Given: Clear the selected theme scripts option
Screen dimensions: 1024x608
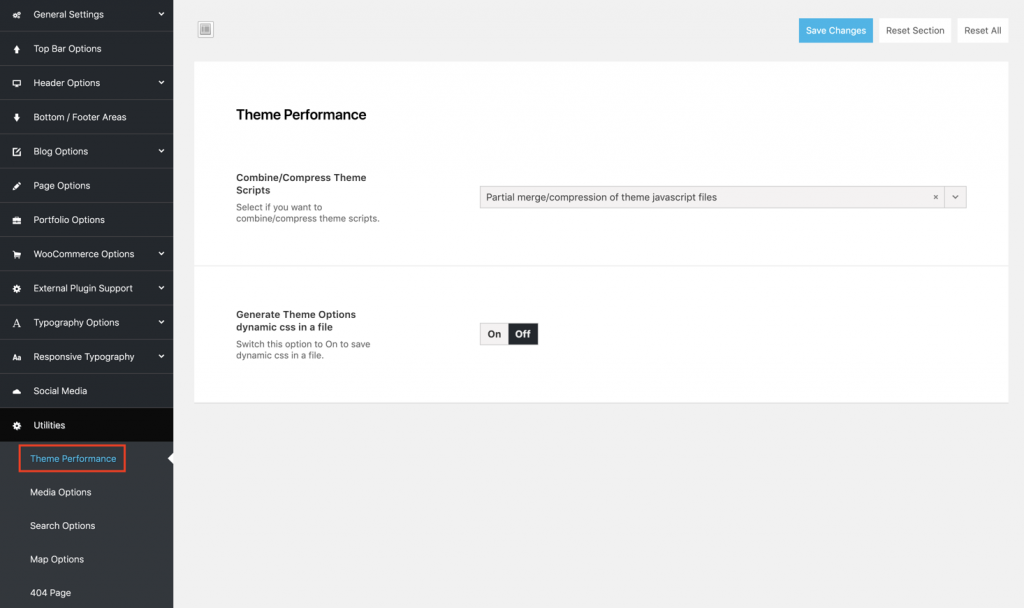Looking at the screenshot, I should tap(936, 197).
